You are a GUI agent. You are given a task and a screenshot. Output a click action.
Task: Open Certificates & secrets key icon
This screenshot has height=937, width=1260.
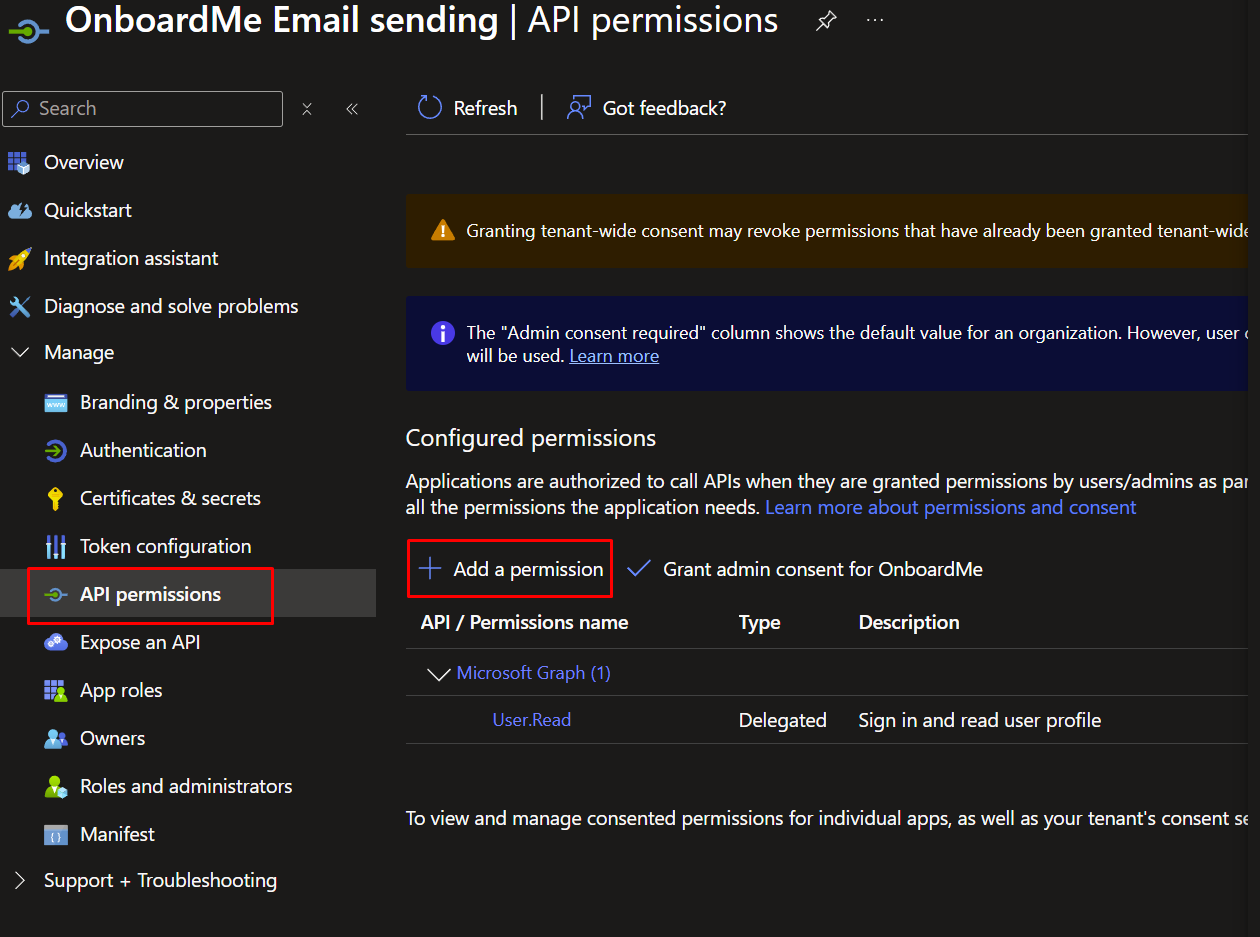tap(56, 498)
